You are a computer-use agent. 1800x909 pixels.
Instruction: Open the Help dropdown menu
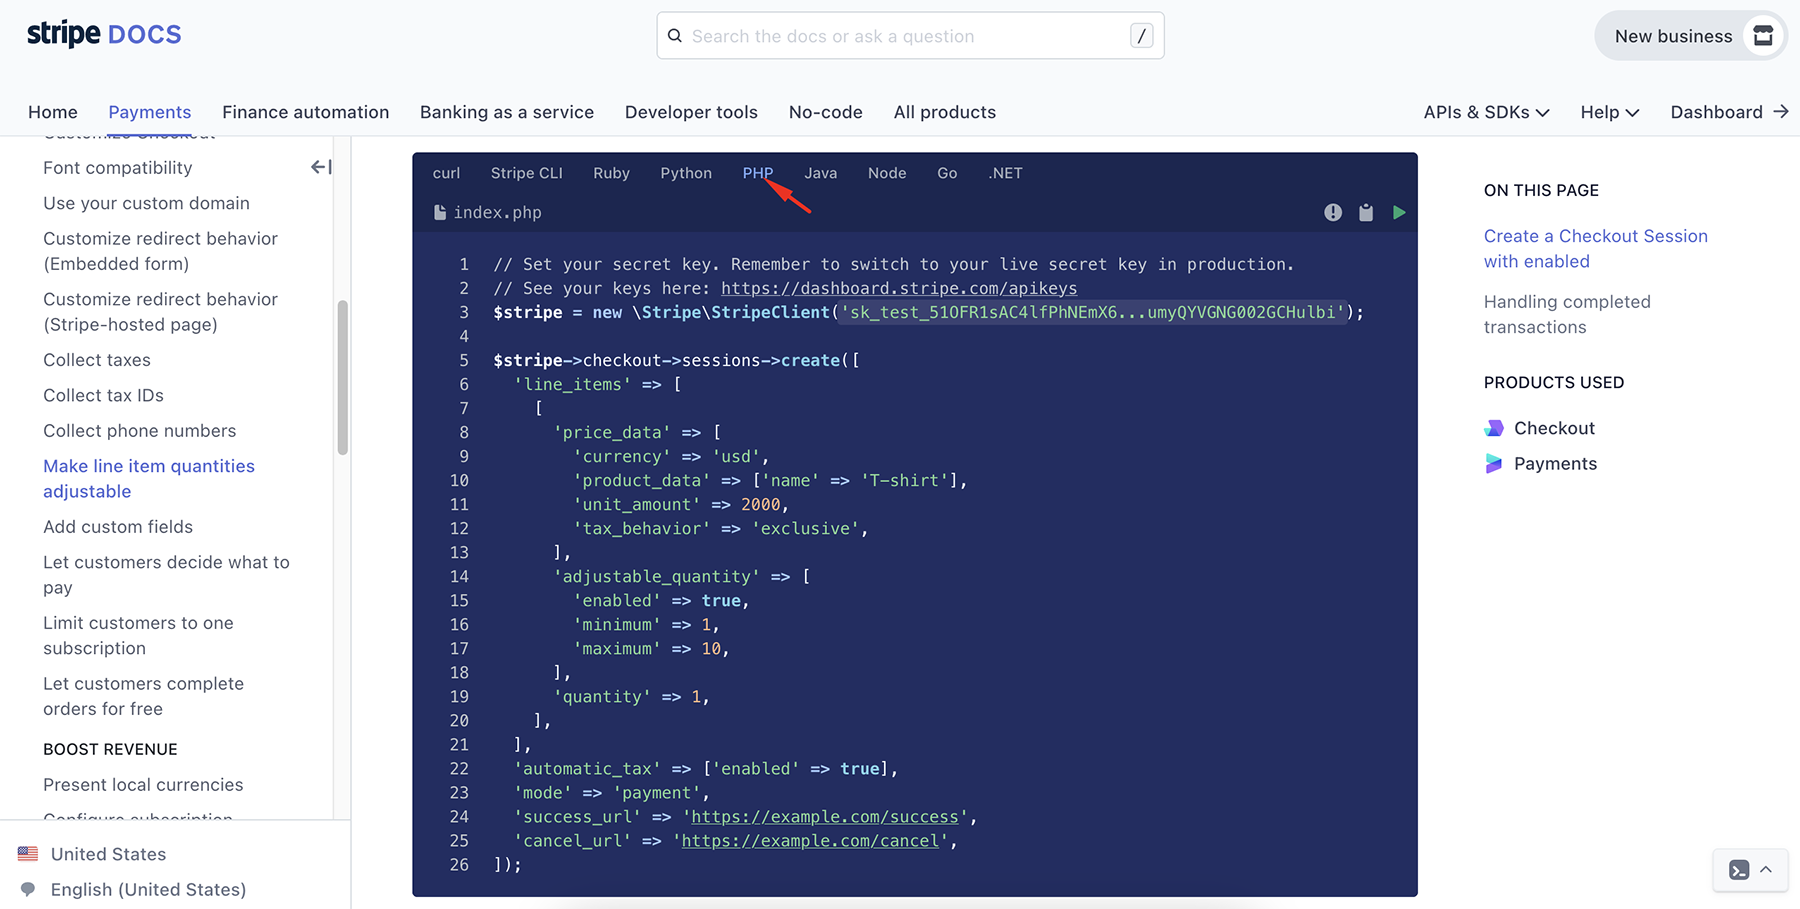[1609, 112]
